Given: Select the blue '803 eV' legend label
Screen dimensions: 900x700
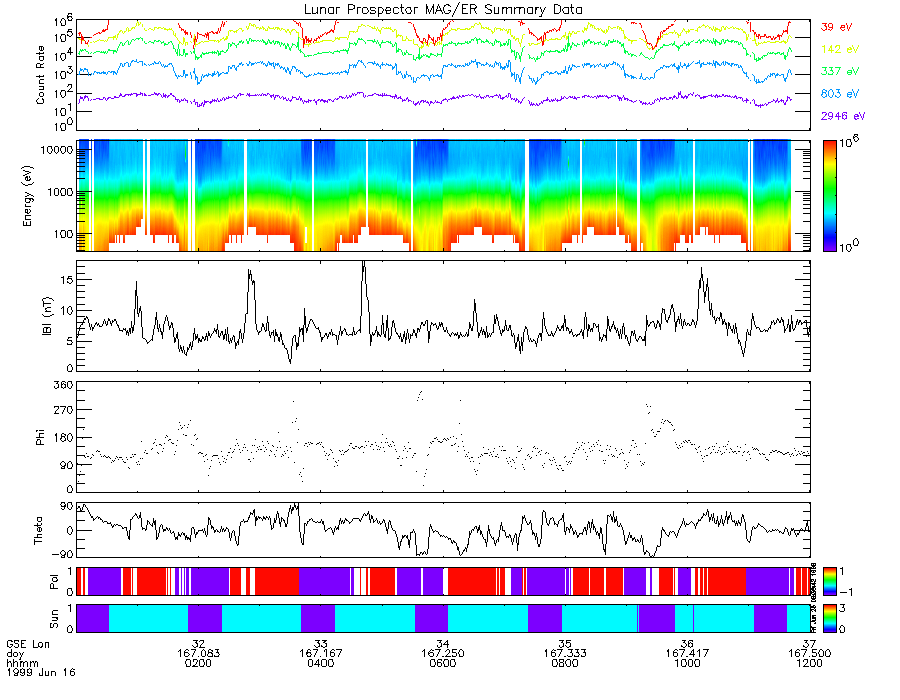Looking at the screenshot, I should pyautogui.click(x=840, y=94).
